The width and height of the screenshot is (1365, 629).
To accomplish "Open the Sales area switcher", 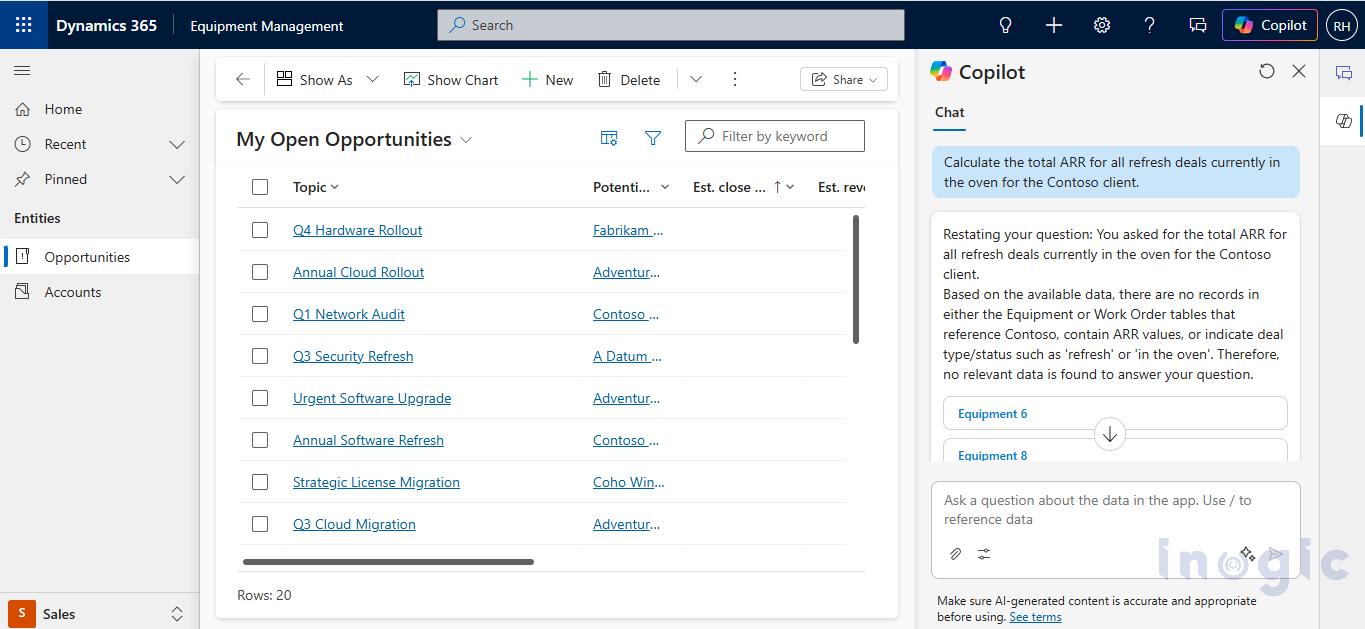I will (x=100, y=614).
